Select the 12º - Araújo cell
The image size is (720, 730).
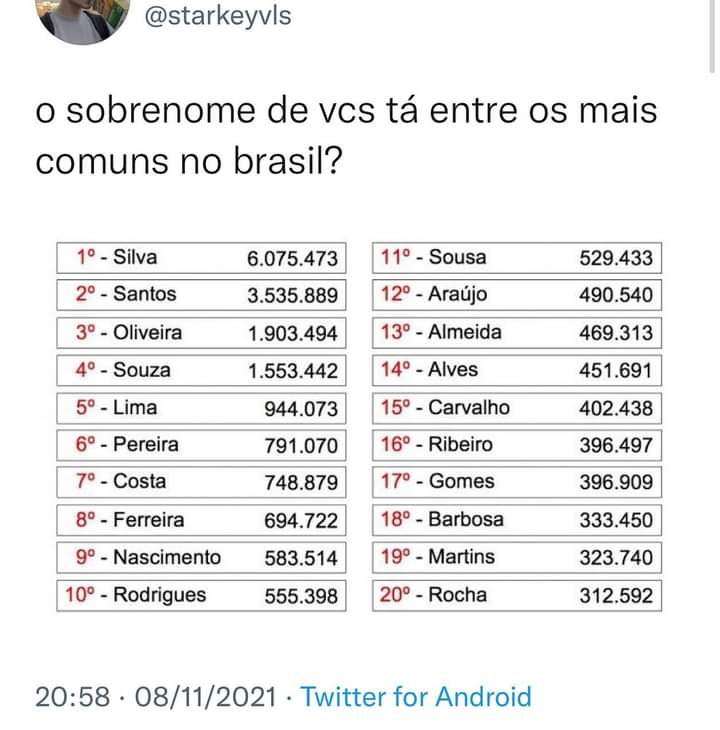pos(435,294)
